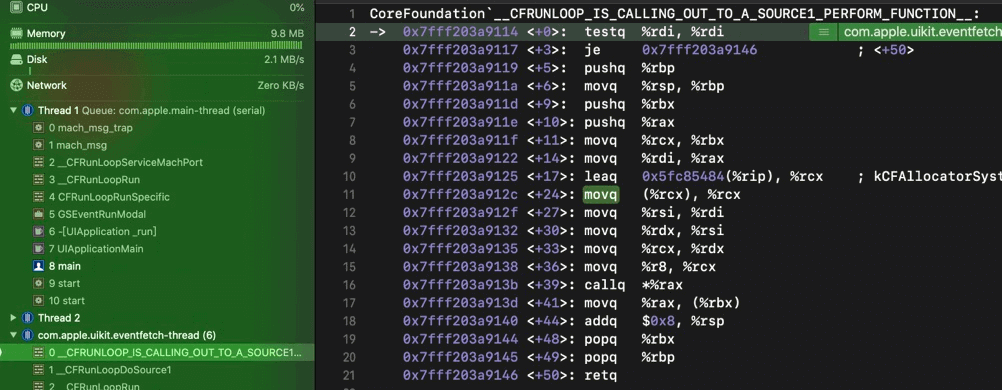Select frame 3 __CFRunLoopRun in Thread 1
Screen dimensions: 1002x390
click(157, 180)
